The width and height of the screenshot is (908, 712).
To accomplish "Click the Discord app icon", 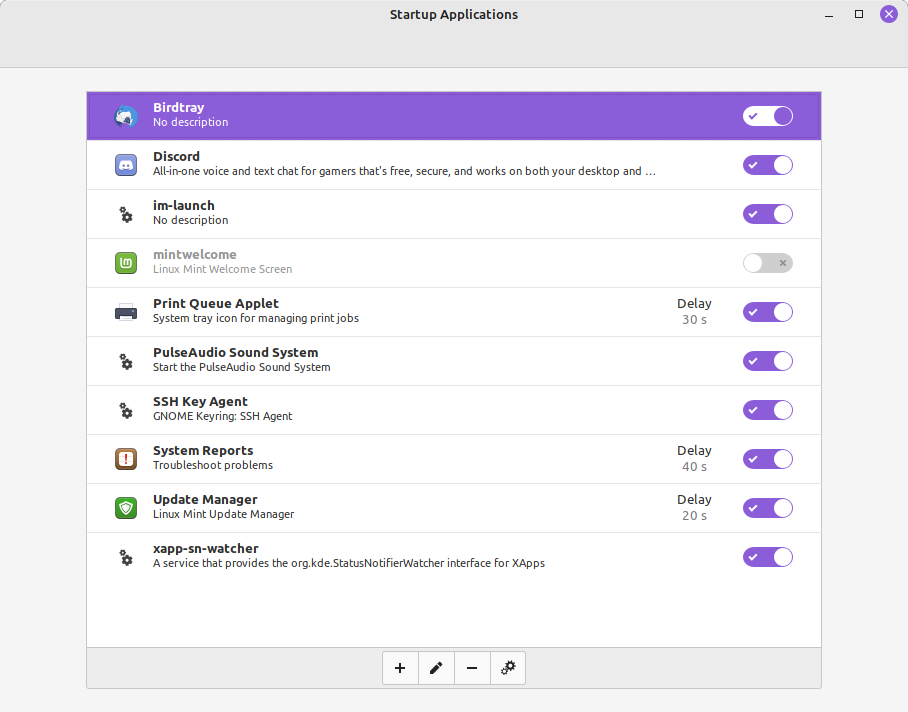I will point(126,165).
